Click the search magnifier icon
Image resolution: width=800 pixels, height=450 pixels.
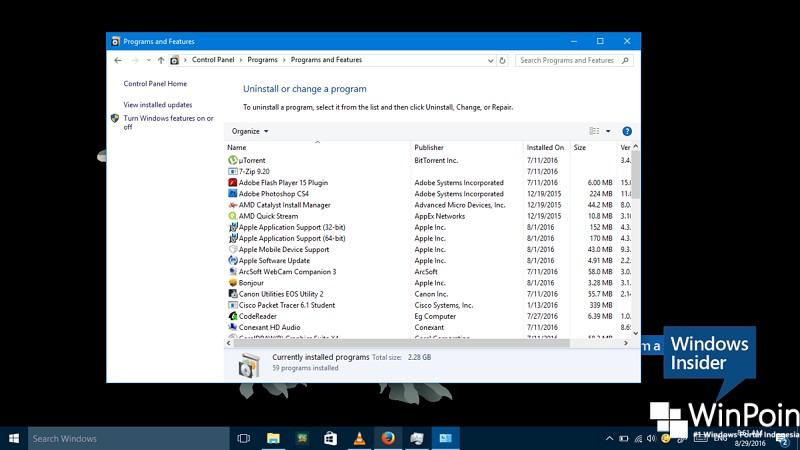[x=625, y=60]
